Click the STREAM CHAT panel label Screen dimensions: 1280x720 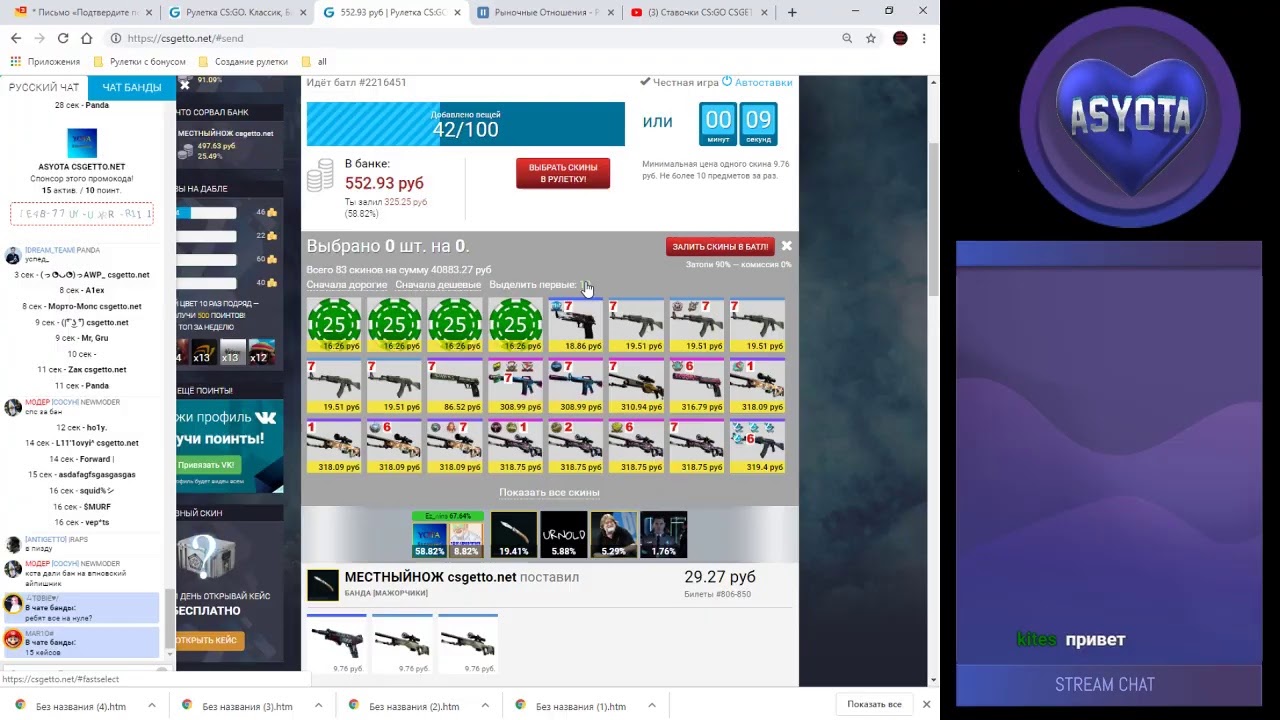1105,684
